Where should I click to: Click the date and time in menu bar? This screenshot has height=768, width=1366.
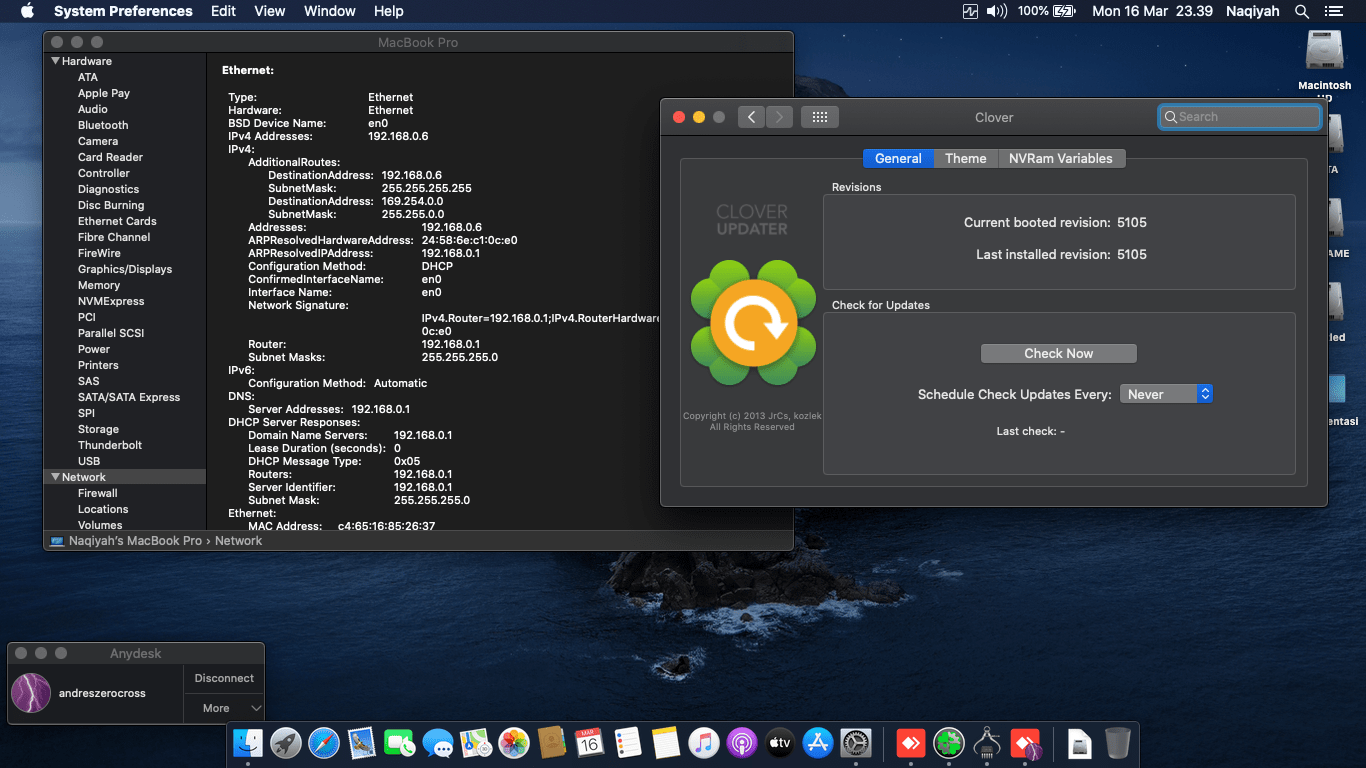click(1152, 11)
